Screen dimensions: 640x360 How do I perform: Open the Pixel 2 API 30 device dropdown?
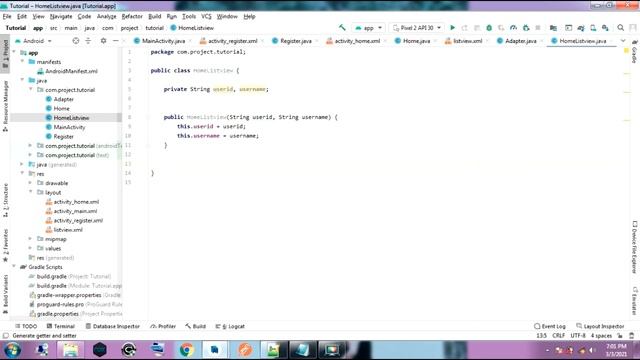(x=416, y=28)
